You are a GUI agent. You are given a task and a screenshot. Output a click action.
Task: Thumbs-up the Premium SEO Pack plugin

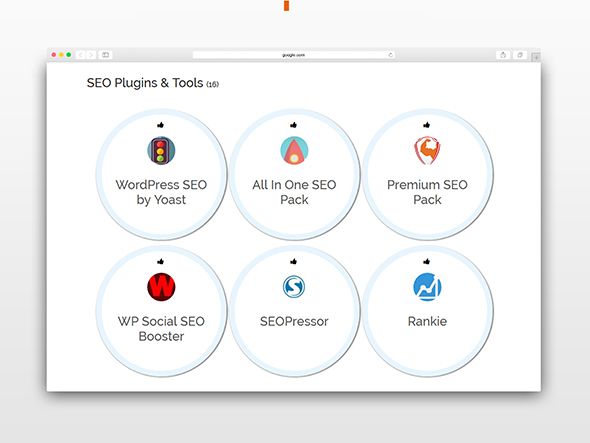coord(426,125)
